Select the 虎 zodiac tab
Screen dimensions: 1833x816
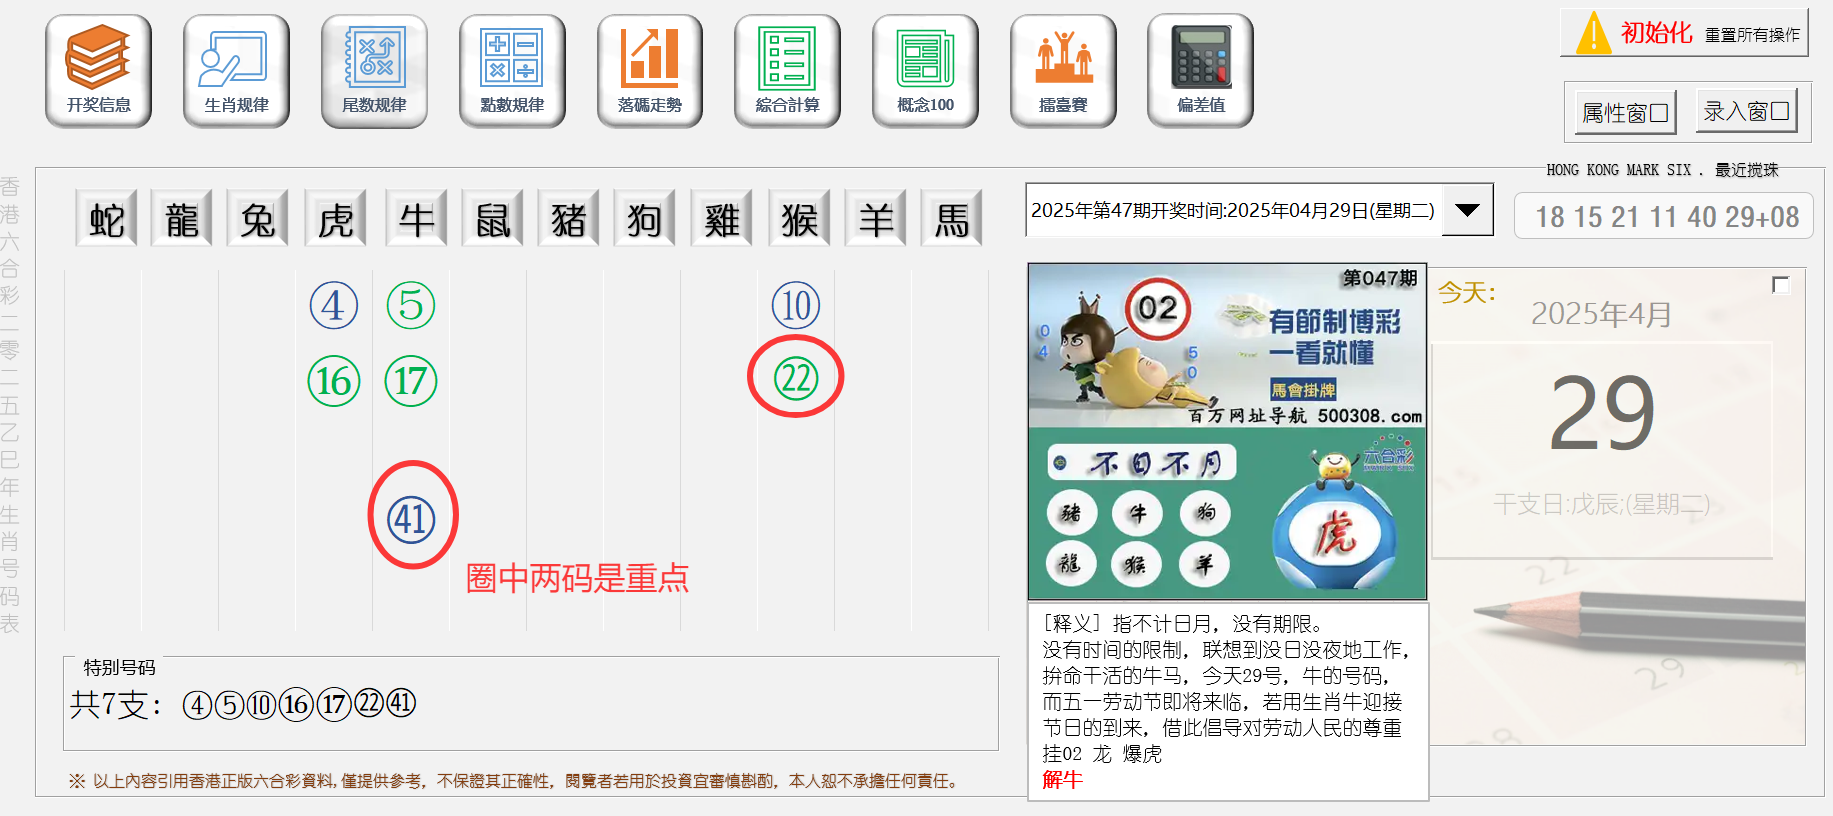[335, 219]
